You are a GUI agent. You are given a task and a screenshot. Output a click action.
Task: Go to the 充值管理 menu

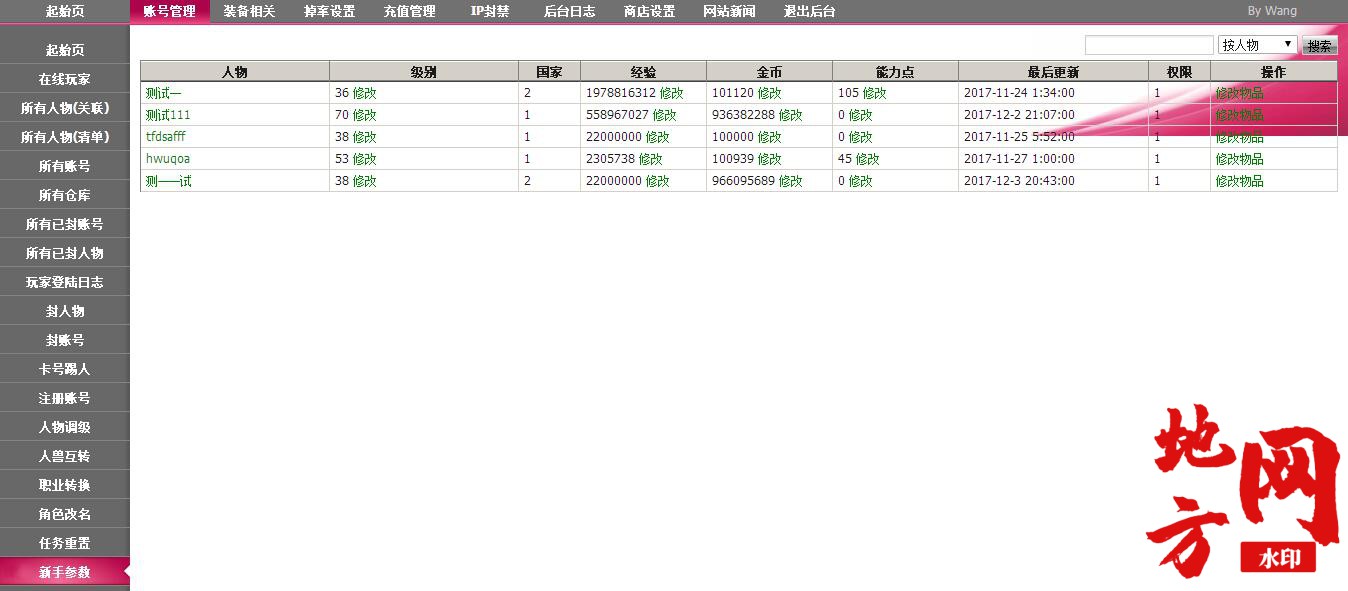coord(409,12)
